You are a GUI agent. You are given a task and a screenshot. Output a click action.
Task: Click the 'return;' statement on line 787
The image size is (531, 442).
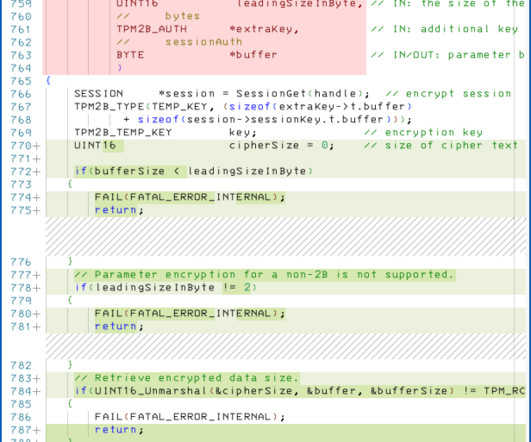119,429
